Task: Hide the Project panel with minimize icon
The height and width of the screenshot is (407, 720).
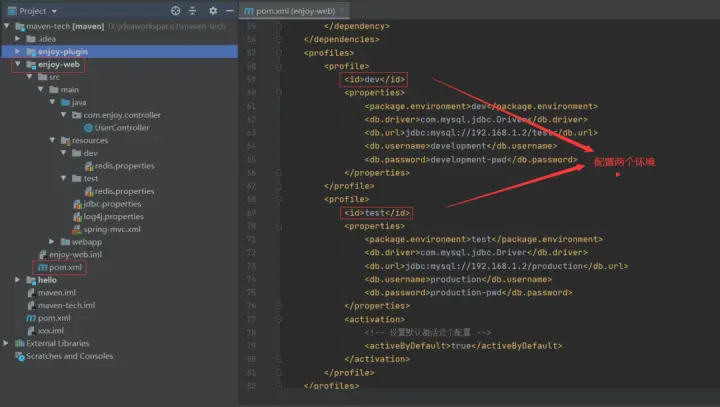Action: [x=230, y=11]
